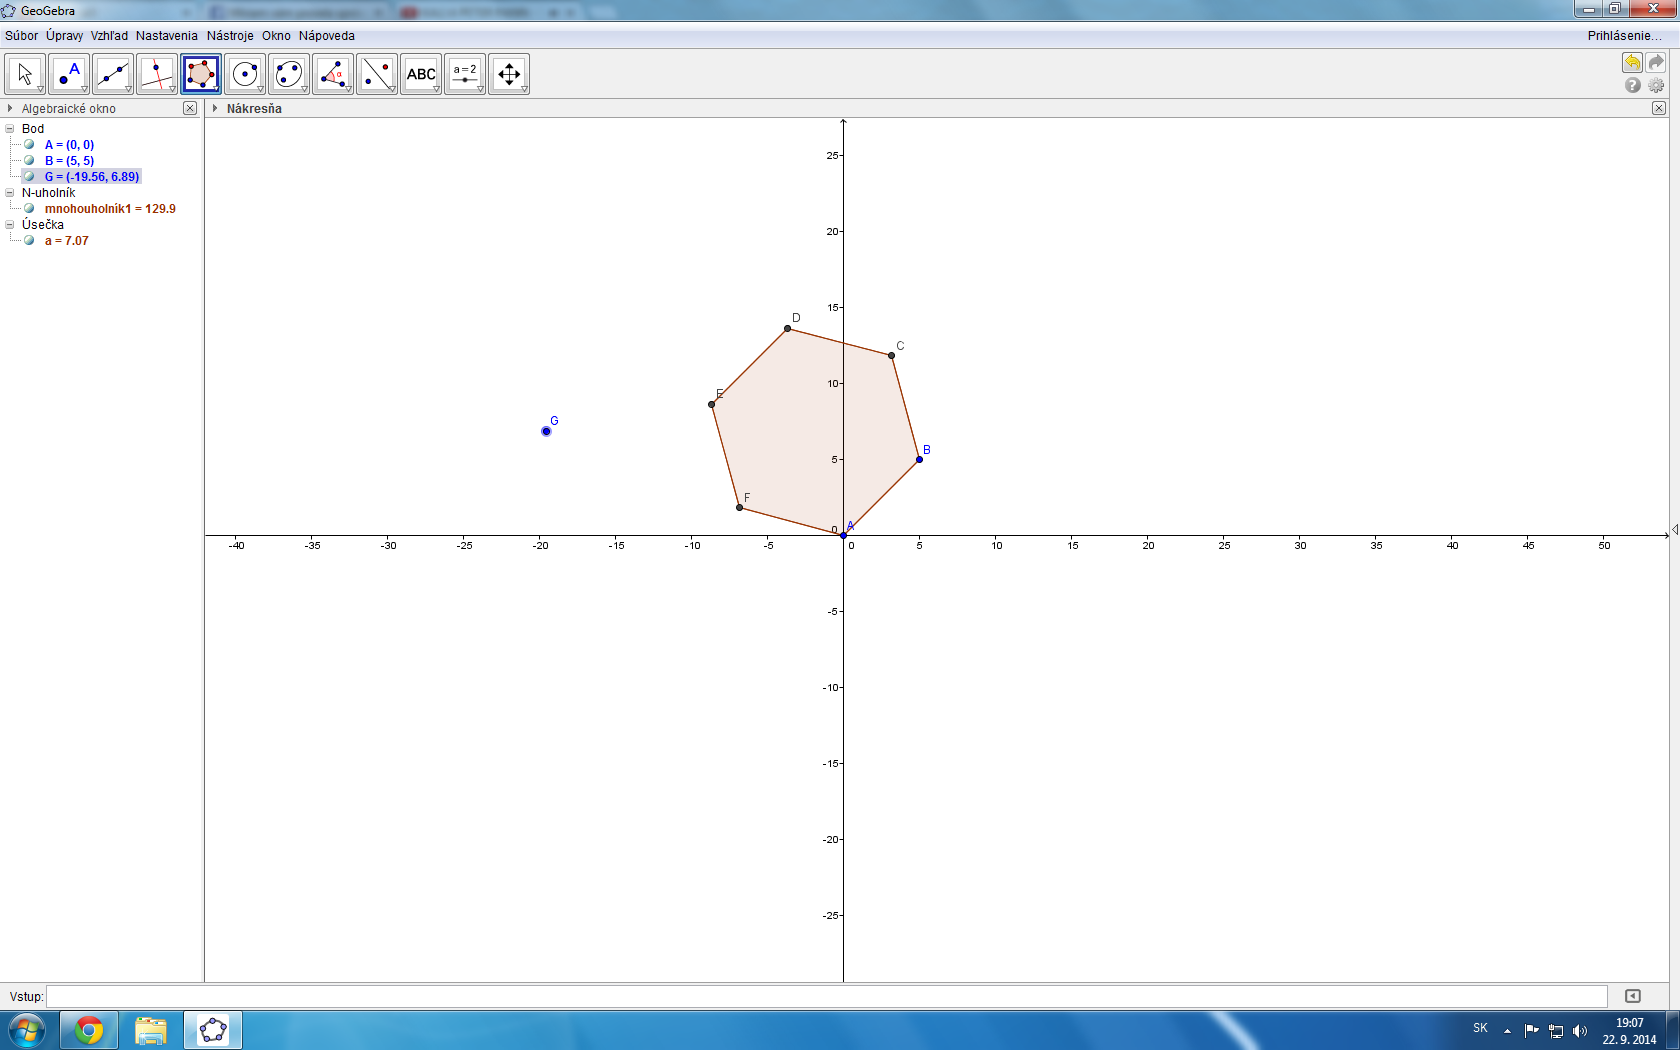The image size is (1680, 1050).
Task: Toggle visibility of point G
Action: pos(29,176)
